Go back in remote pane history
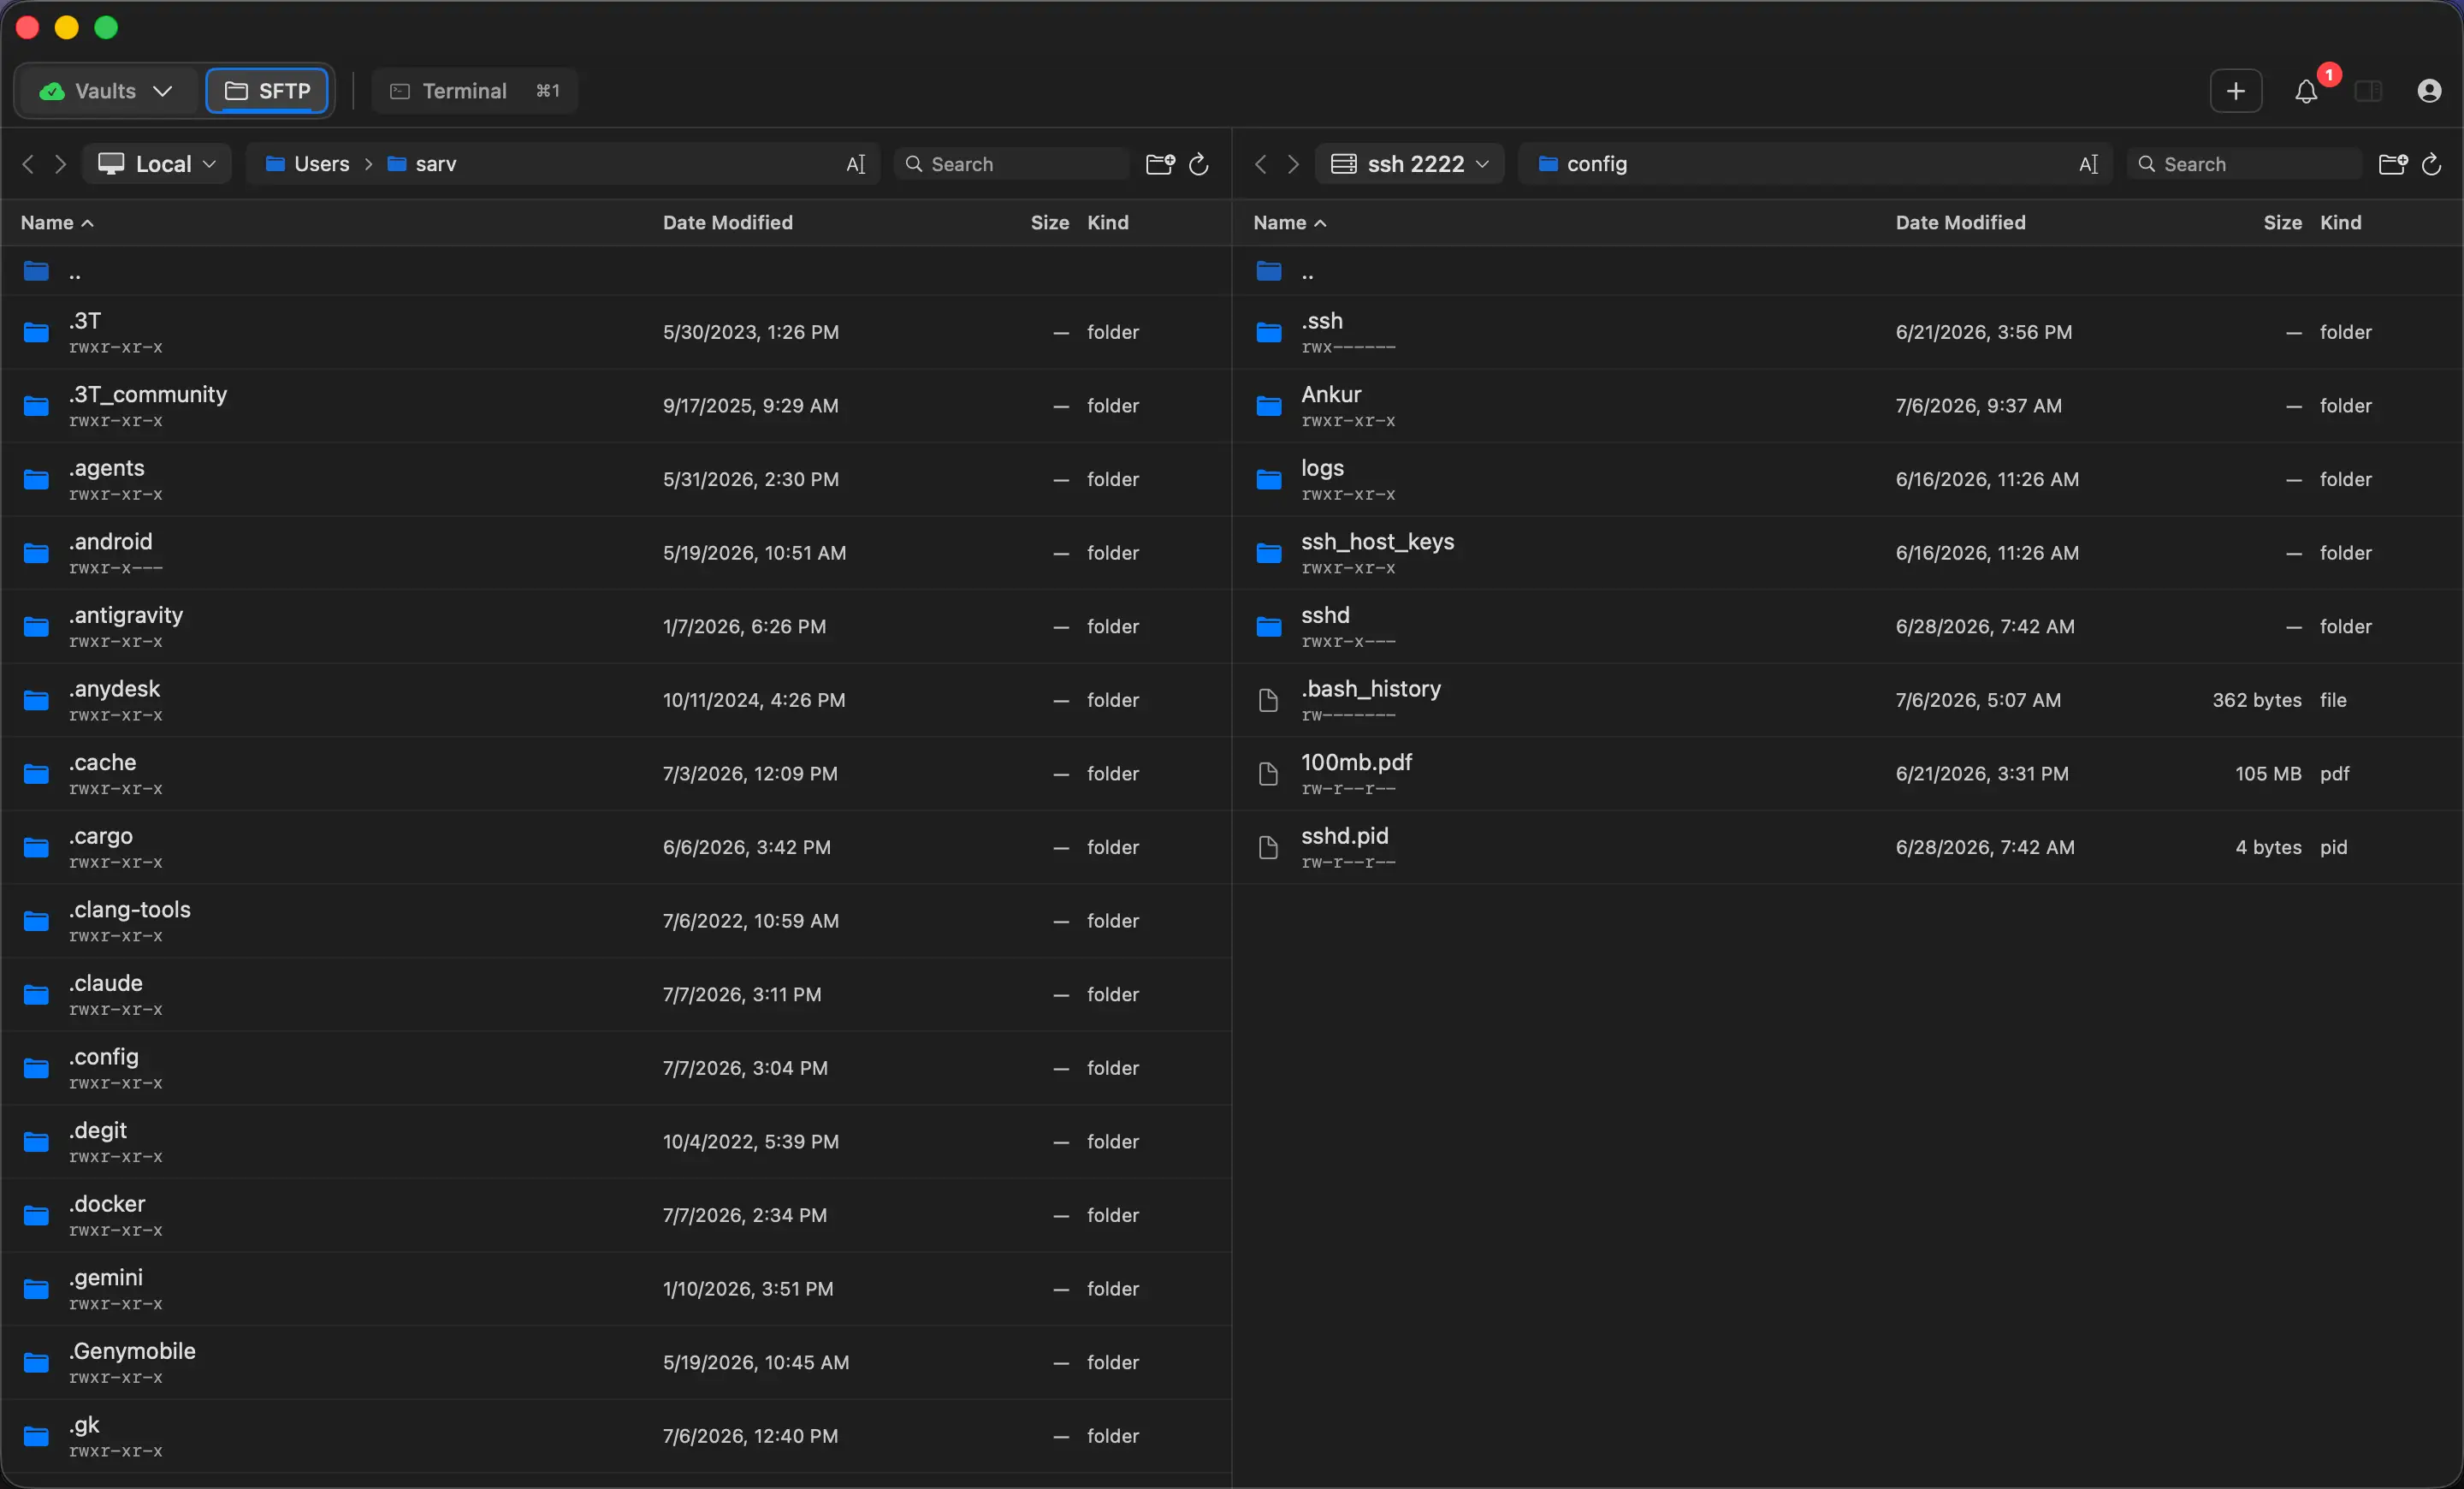This screenshot has width=2464, height=1489. 1261,164
